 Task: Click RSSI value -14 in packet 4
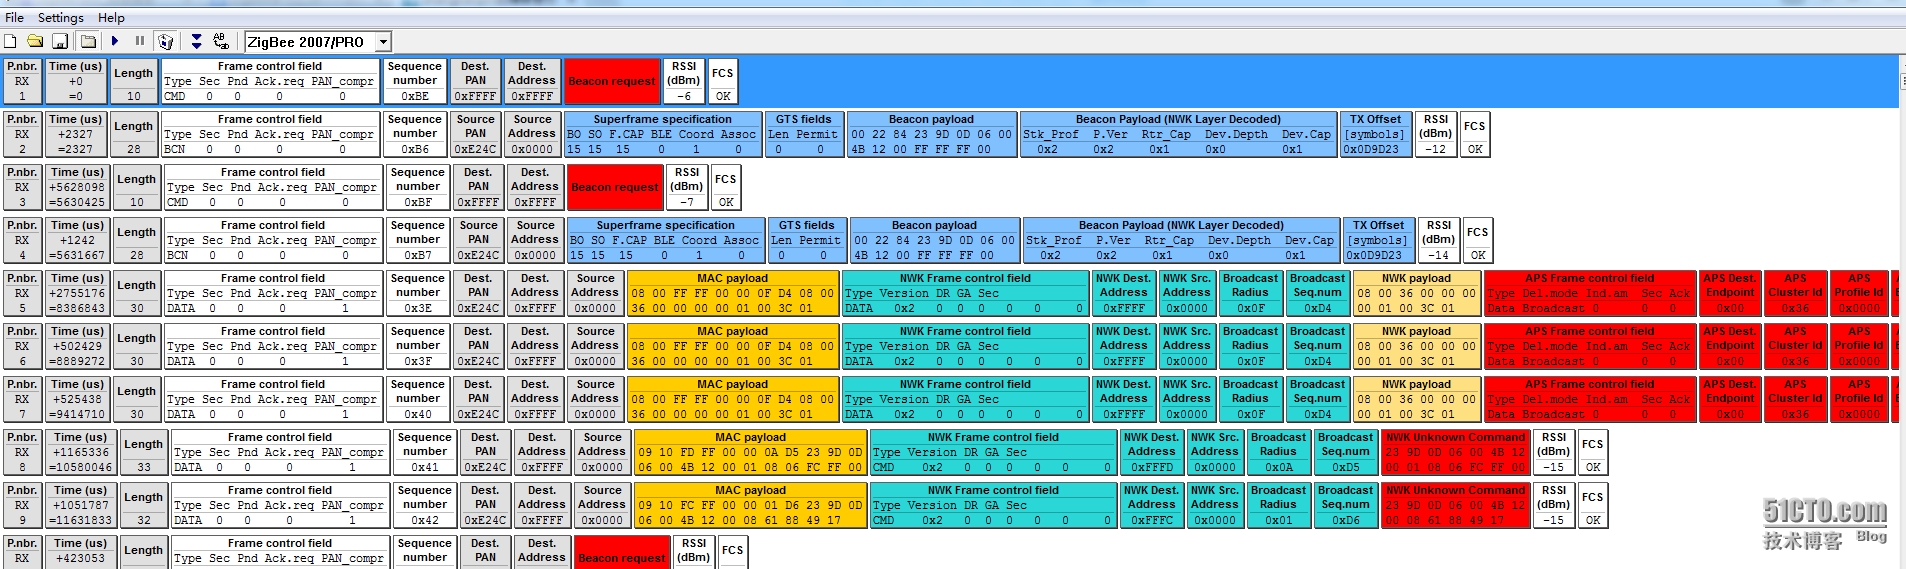(x=1439, y=240)
